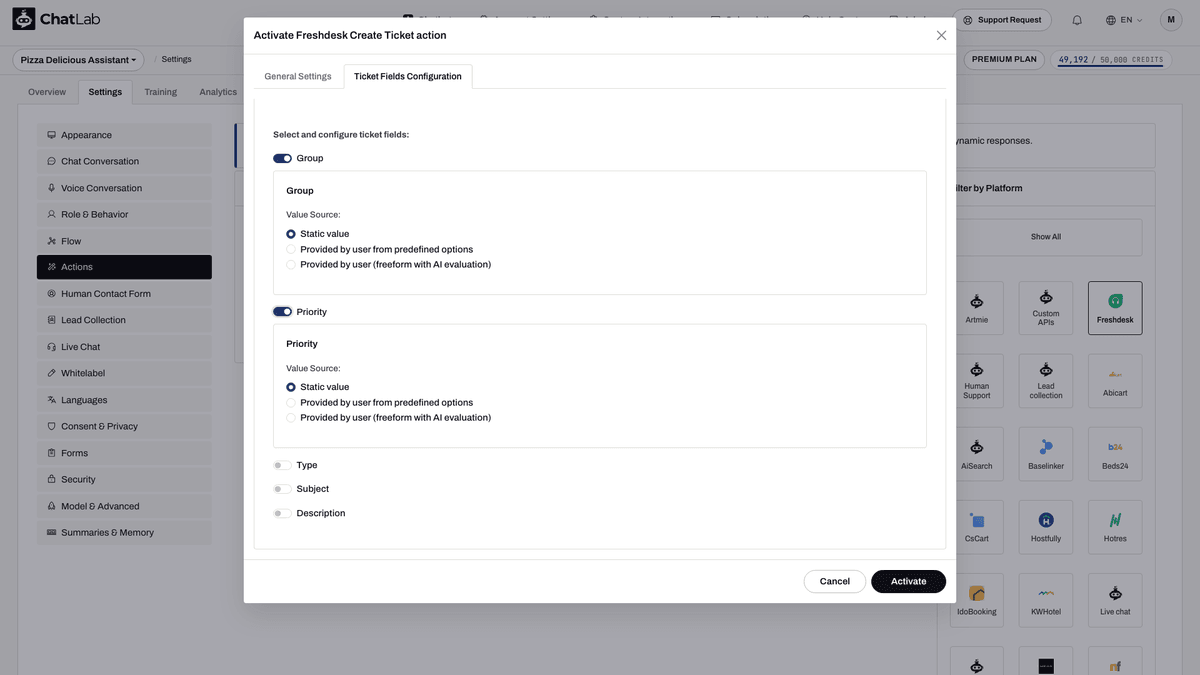This screenshot has width=1200, height=675.
Task: Select the Baselinker platform card
Action: tap(1046, 454)
